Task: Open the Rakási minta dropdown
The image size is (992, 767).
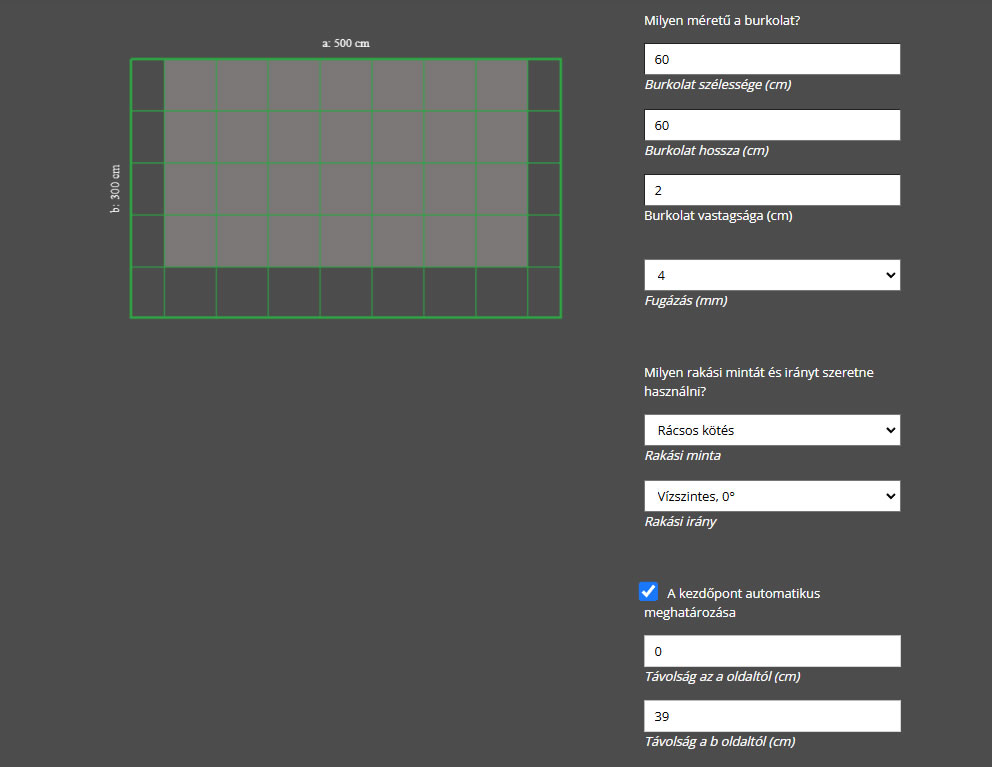Action: pos(772,430)
